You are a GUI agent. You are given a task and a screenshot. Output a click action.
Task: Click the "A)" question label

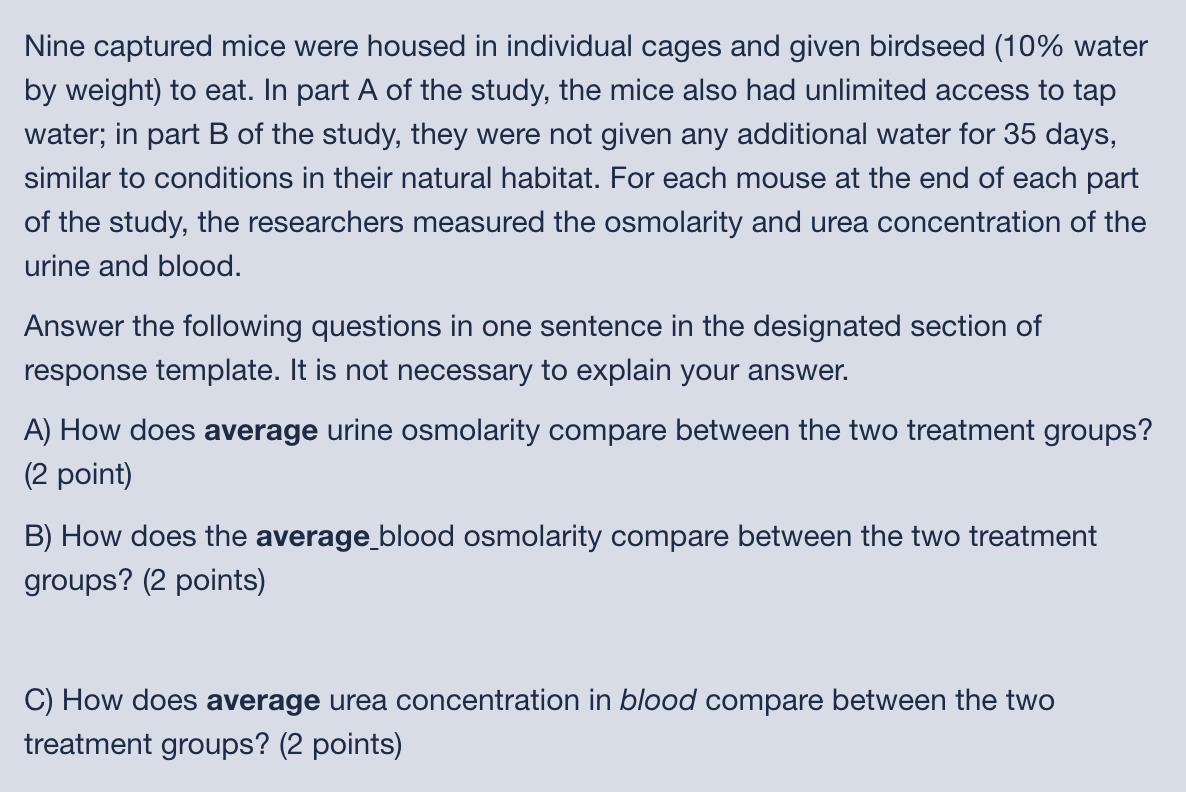38,431
